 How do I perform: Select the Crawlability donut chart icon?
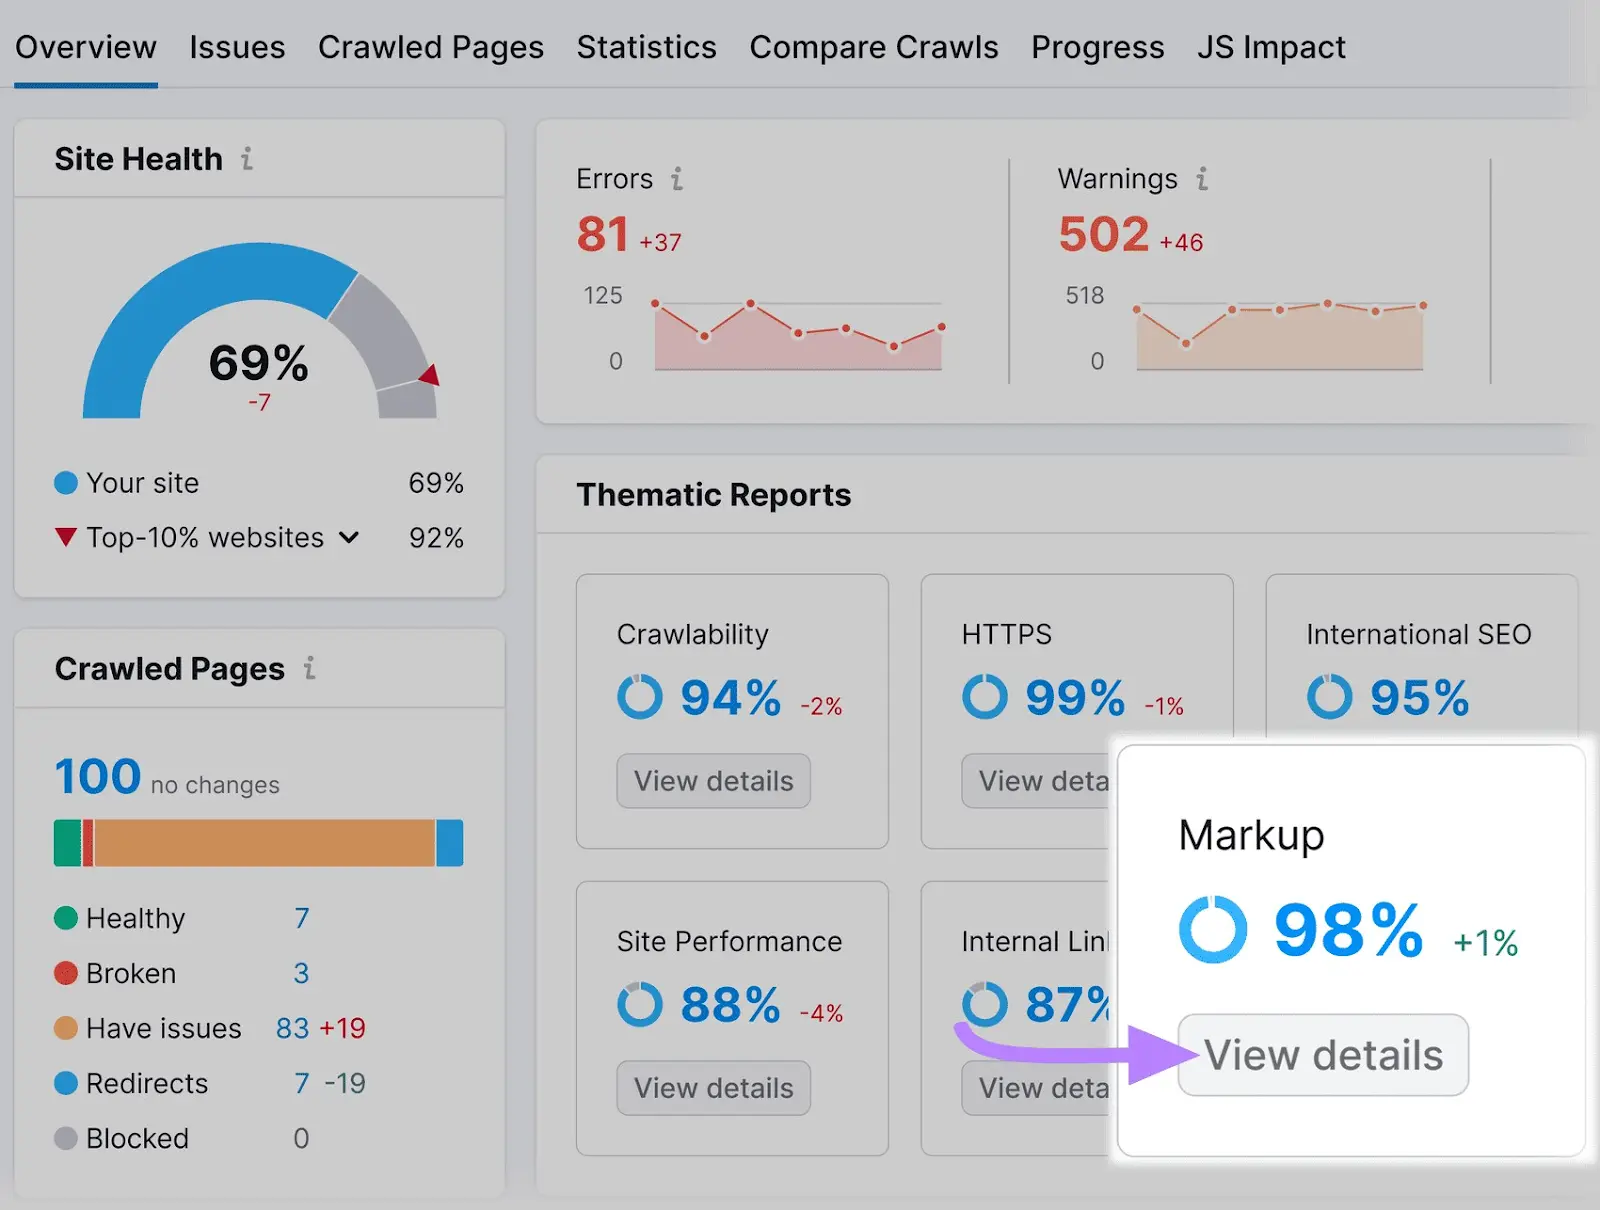coord(639,697)
